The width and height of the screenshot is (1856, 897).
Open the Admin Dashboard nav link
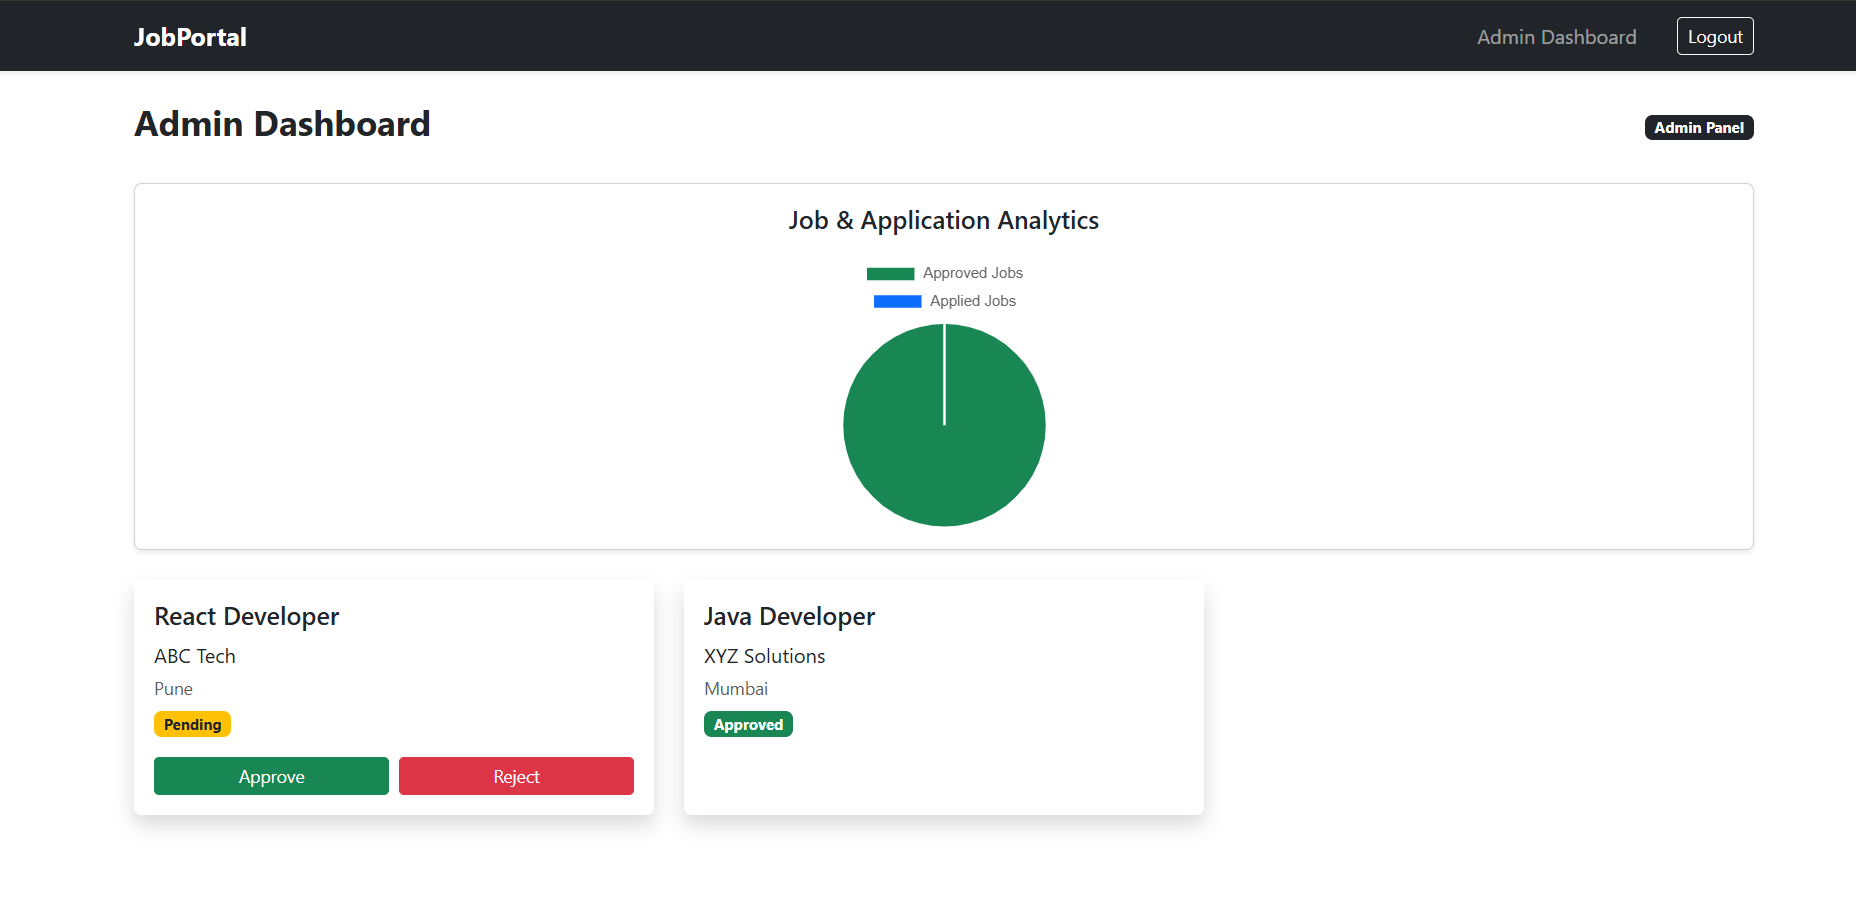pyautogui.click(x=1556, y=37)
